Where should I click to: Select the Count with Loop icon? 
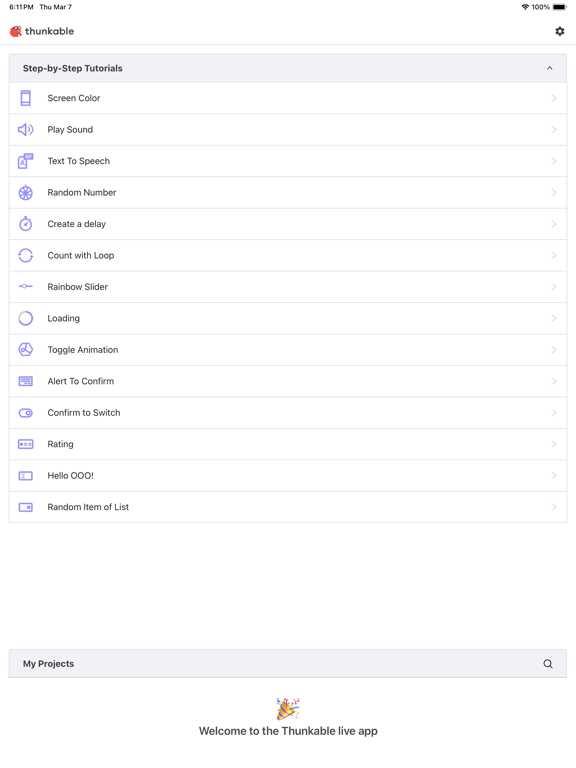pyautogui.click(x=25, y=255)
